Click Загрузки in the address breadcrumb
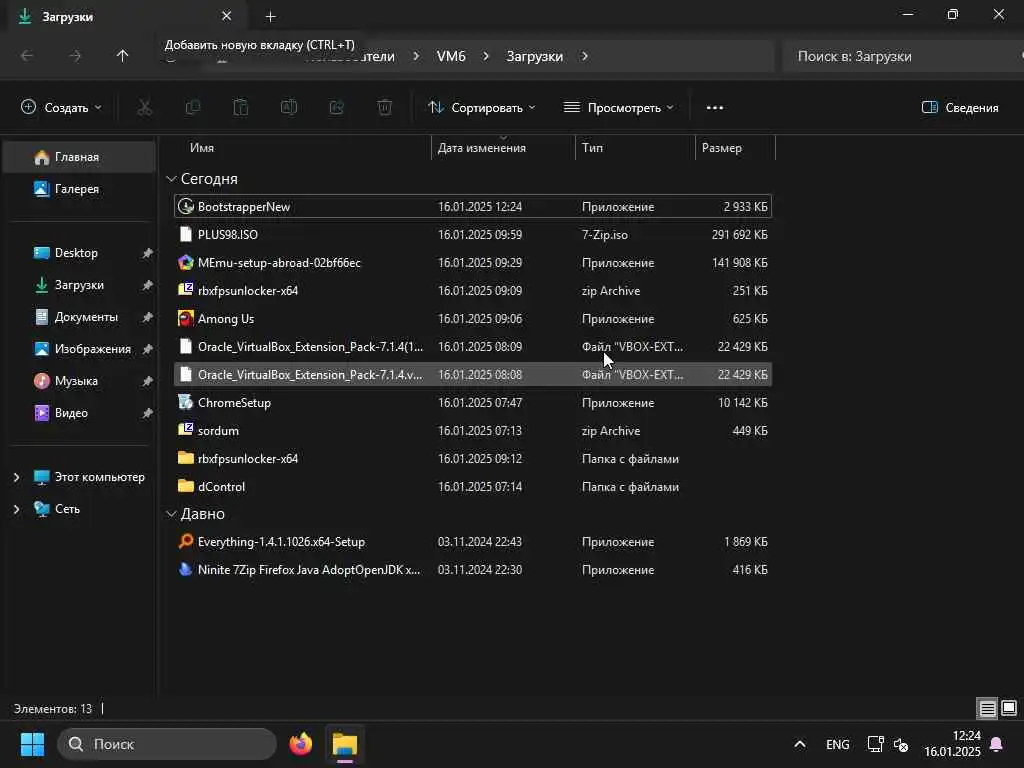Screen dimensions: 1024x768 [x=534, y=56]
